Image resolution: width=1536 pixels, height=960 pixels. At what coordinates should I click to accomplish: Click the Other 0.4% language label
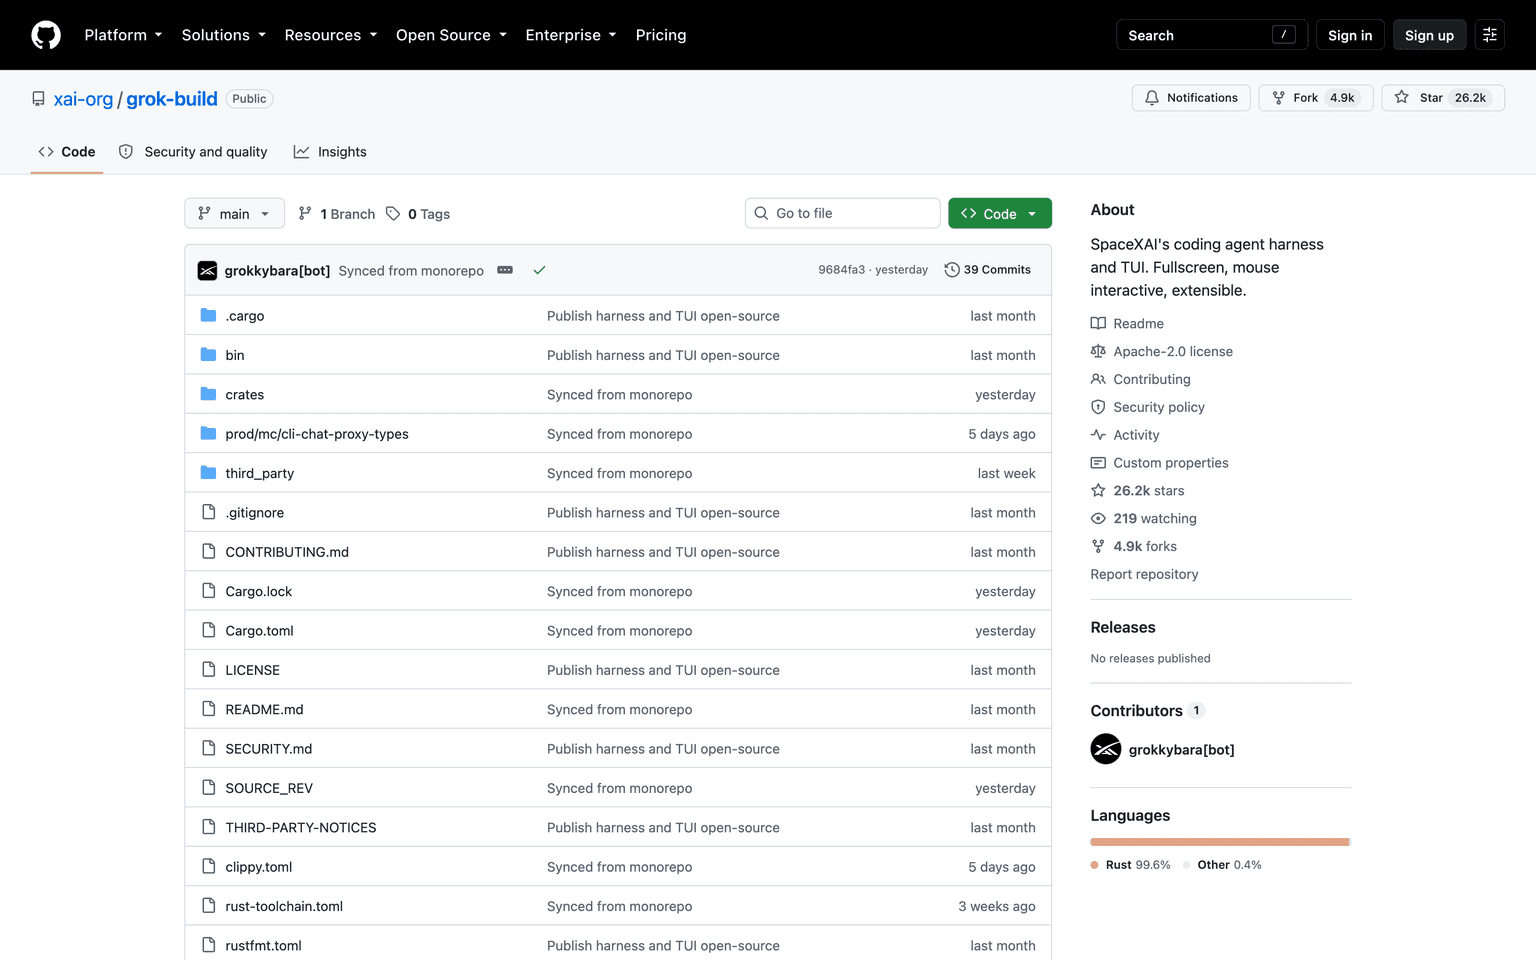pyautogui.click(x=1222, y=865)
